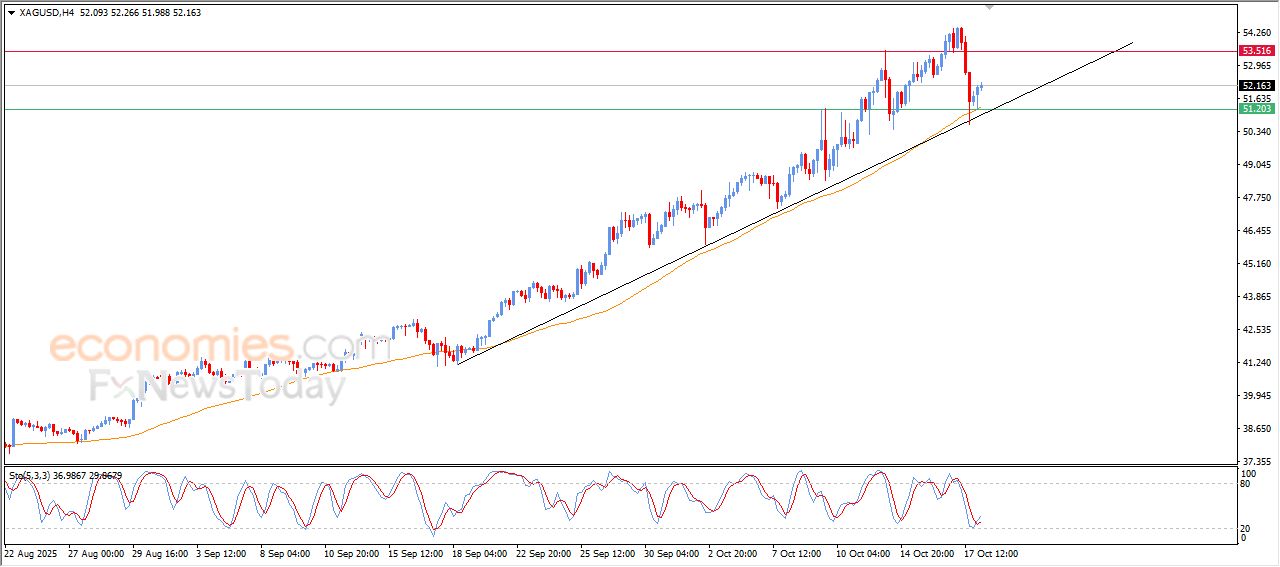Click the black 52.163 current price label
This screenshot has width=1280, height=567.
click(1256, 86)
